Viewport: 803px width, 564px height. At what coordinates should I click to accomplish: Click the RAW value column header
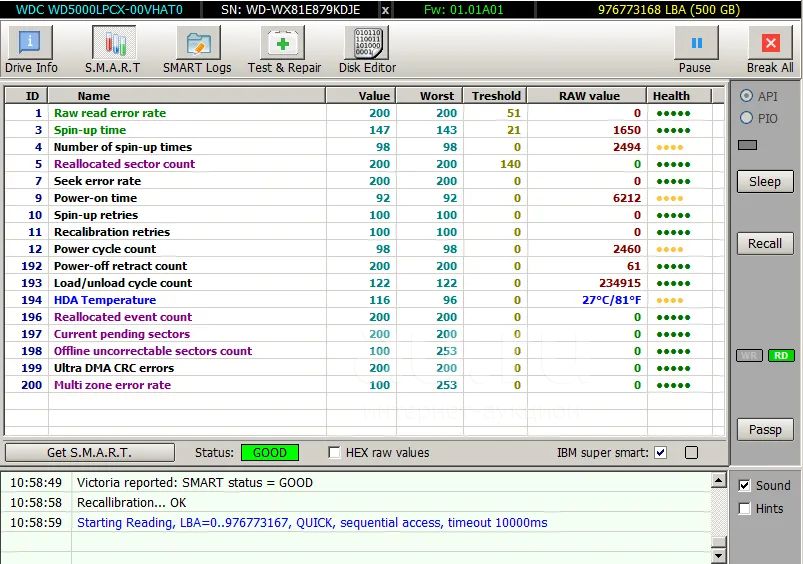(x=587, y=96)
